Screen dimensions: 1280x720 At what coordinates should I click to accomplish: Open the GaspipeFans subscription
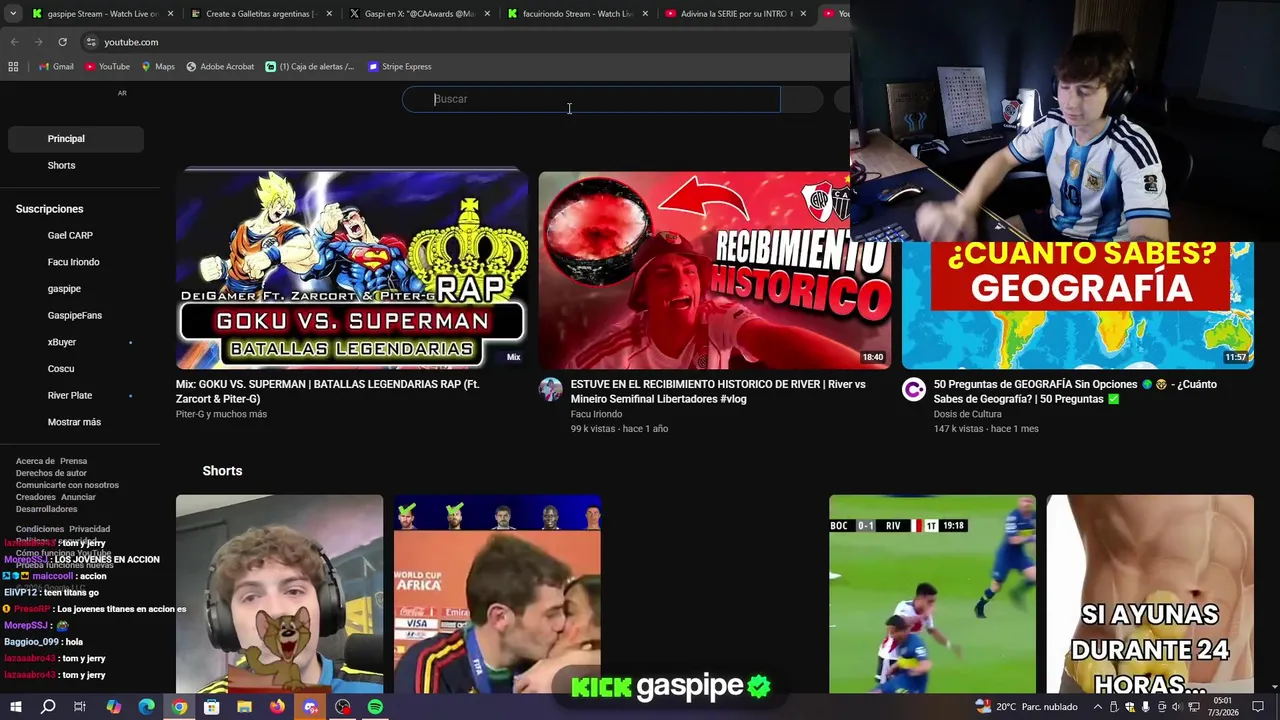[76, 315]
